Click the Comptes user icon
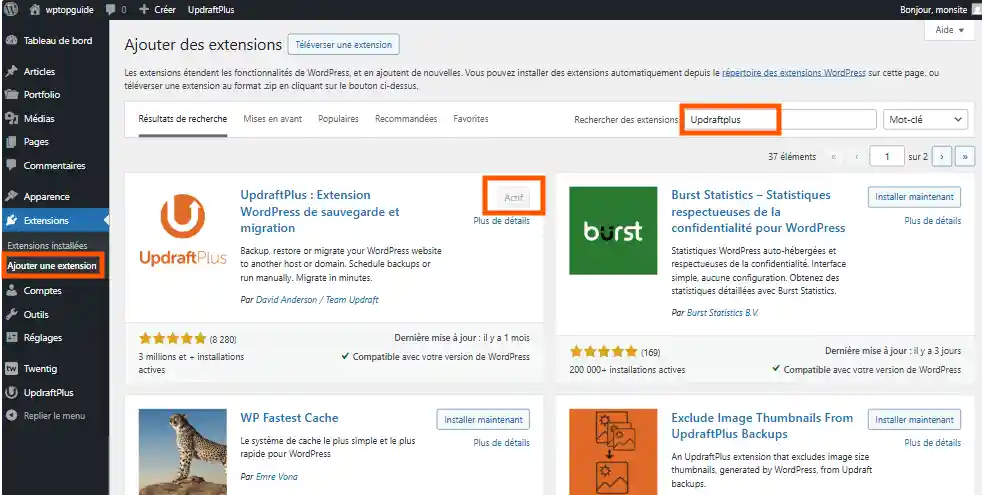Image resolution: width=982 pixels, height=495 pixels. [11, 291]
